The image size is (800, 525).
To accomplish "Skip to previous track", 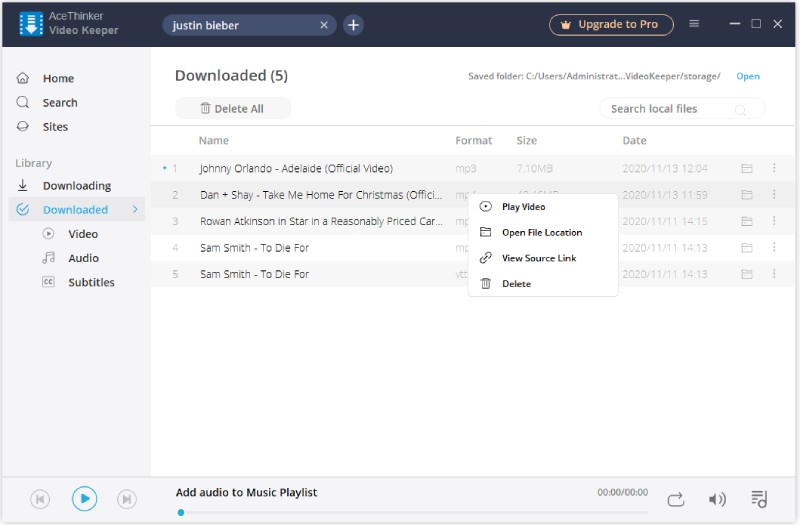I will point(40,499).
